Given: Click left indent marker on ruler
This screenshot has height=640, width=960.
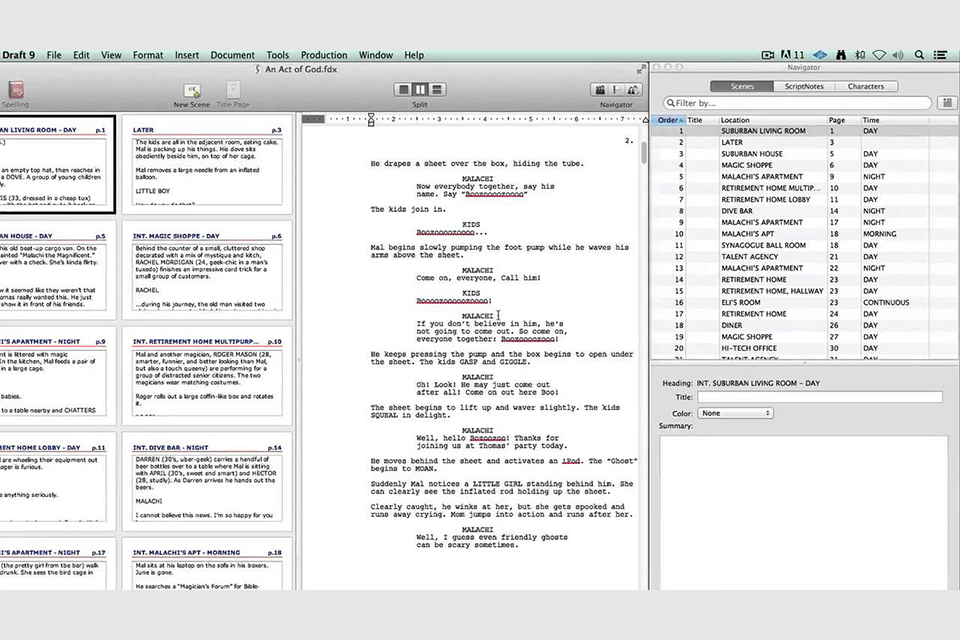Looking at the screenshot, I should click(371, 120).
